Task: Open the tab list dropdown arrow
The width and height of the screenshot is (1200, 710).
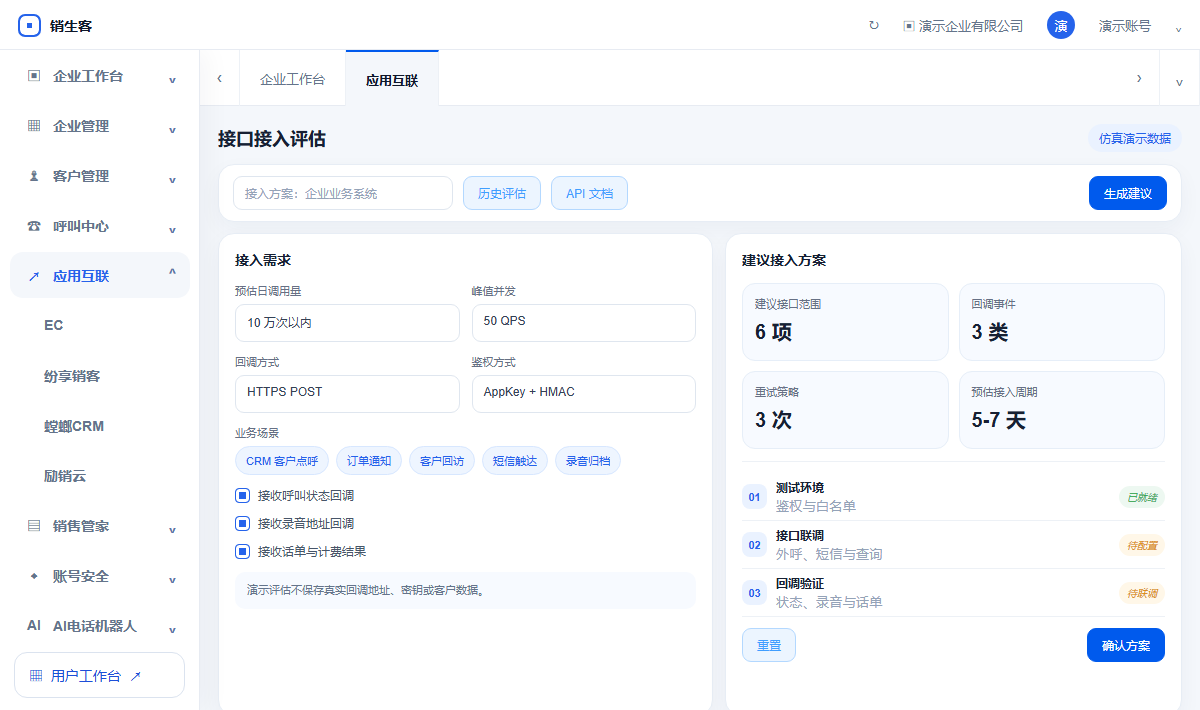Action: [1179, 83]
